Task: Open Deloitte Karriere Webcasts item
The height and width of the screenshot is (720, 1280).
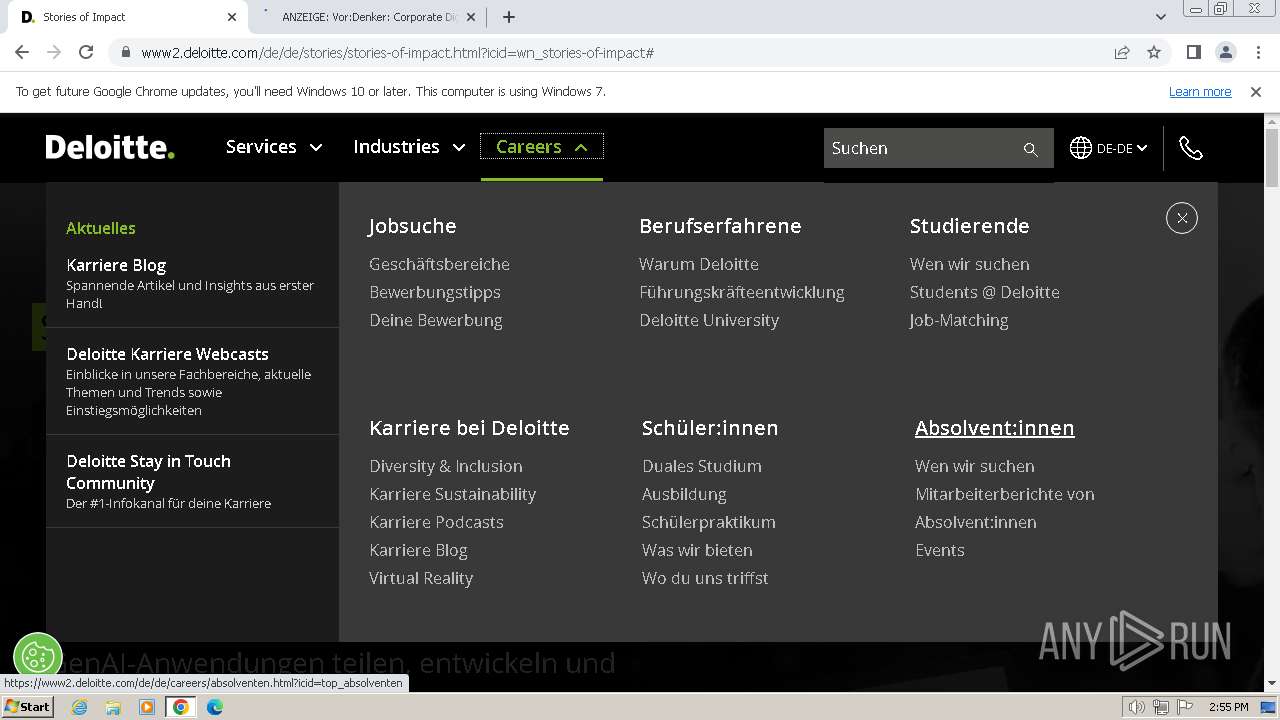Action: point(192,381)
